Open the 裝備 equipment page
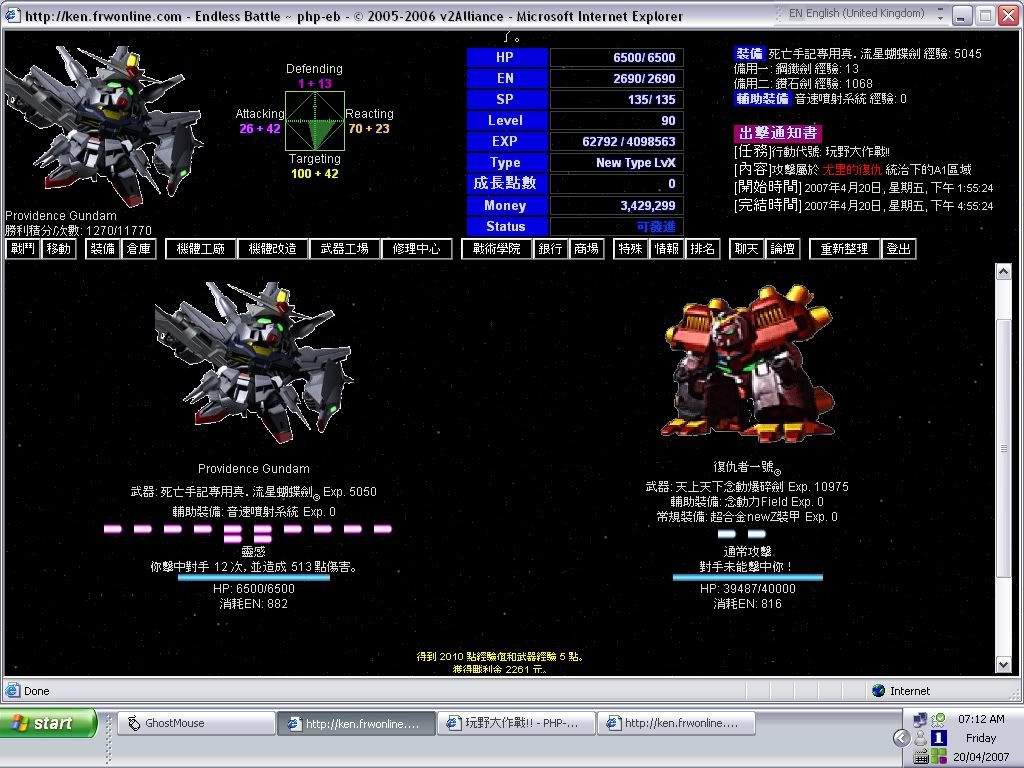 pyautogui.click(x=102, y=249)
